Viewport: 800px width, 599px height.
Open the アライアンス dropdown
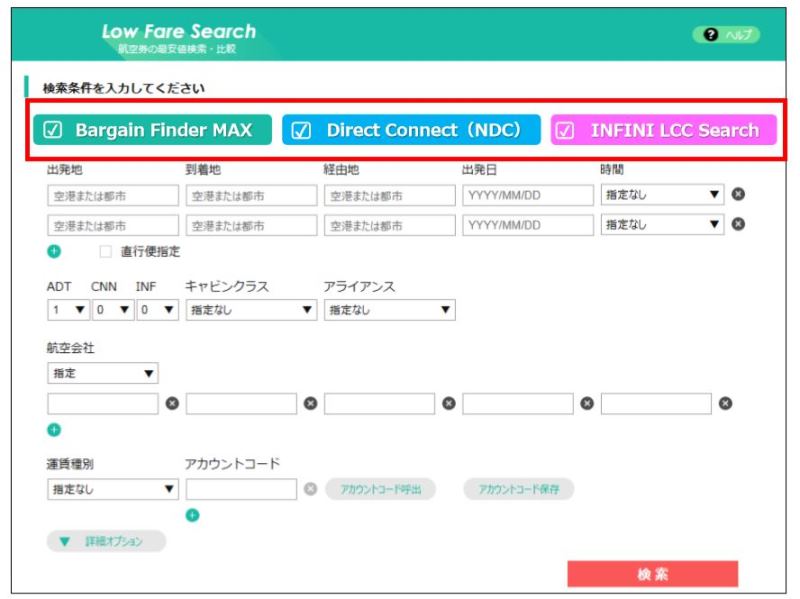click(390, 310)
